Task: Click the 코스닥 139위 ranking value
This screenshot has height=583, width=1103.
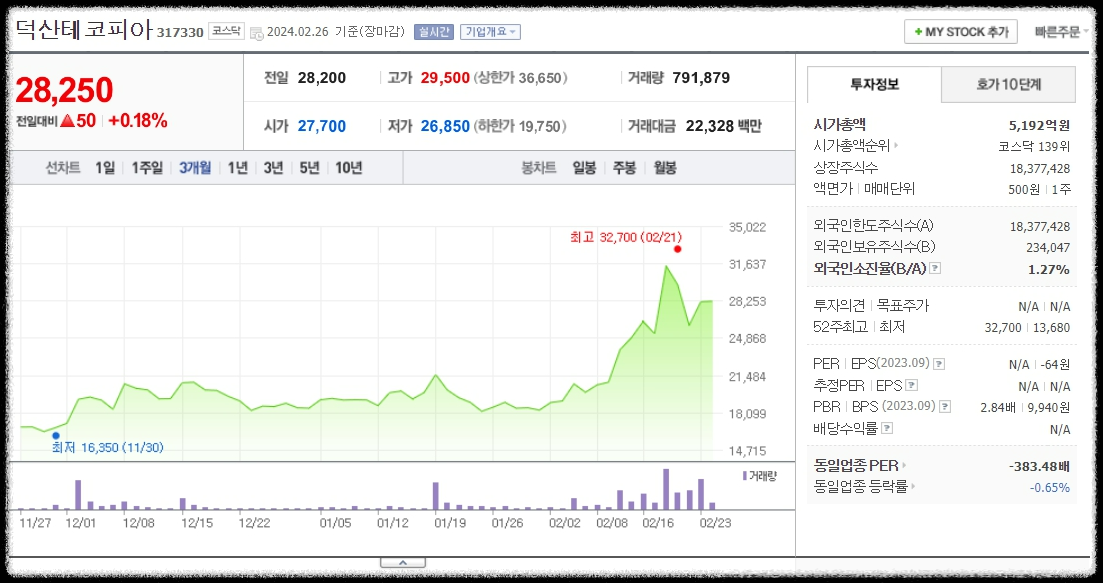Action: 1034,146
